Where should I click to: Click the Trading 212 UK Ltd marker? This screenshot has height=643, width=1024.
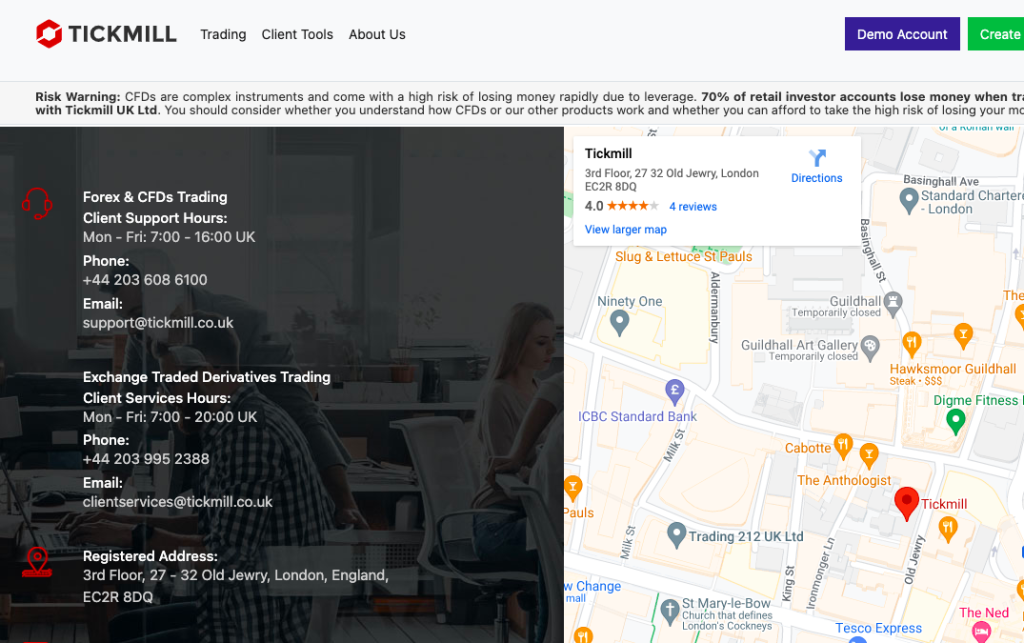tap(677, 536)
